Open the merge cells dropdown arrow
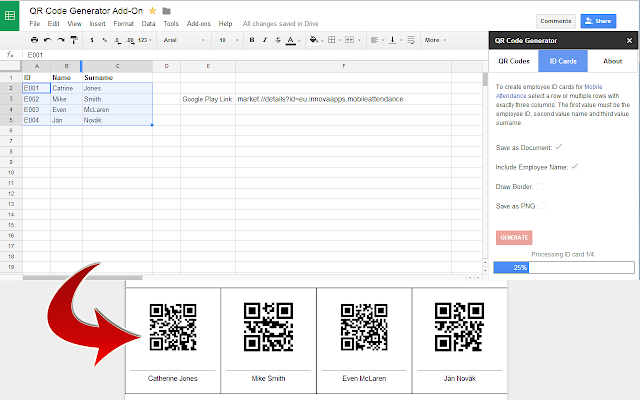The width and height of the screenshot is (640, 400). point(359,40)
